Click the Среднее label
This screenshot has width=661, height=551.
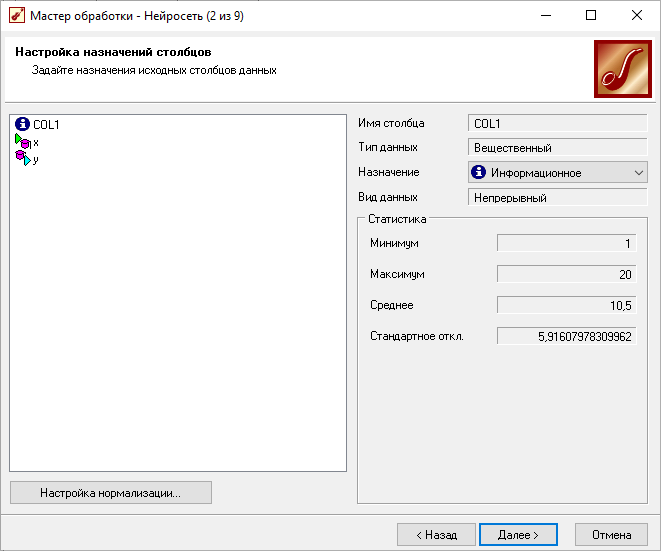pos(392,305)
